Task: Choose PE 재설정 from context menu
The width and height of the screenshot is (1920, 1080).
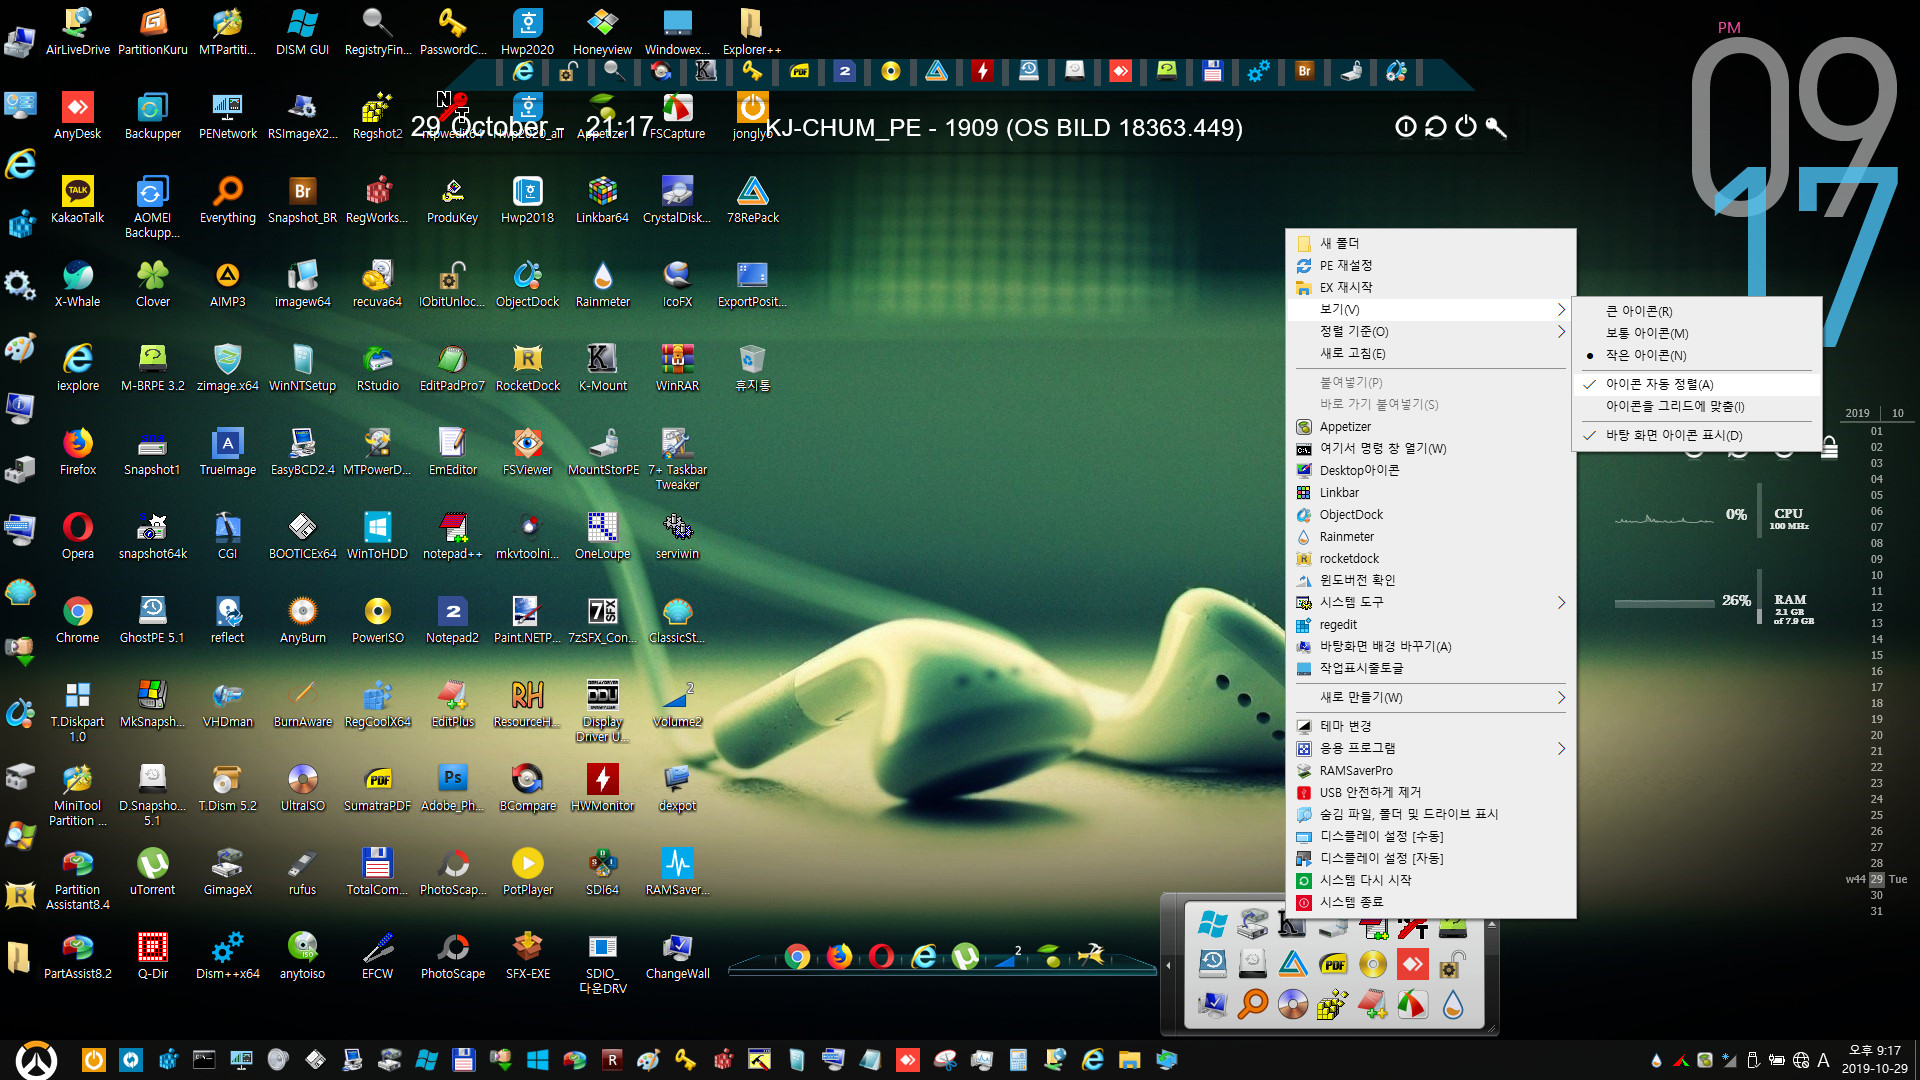Action: (x=1431, y=265)
